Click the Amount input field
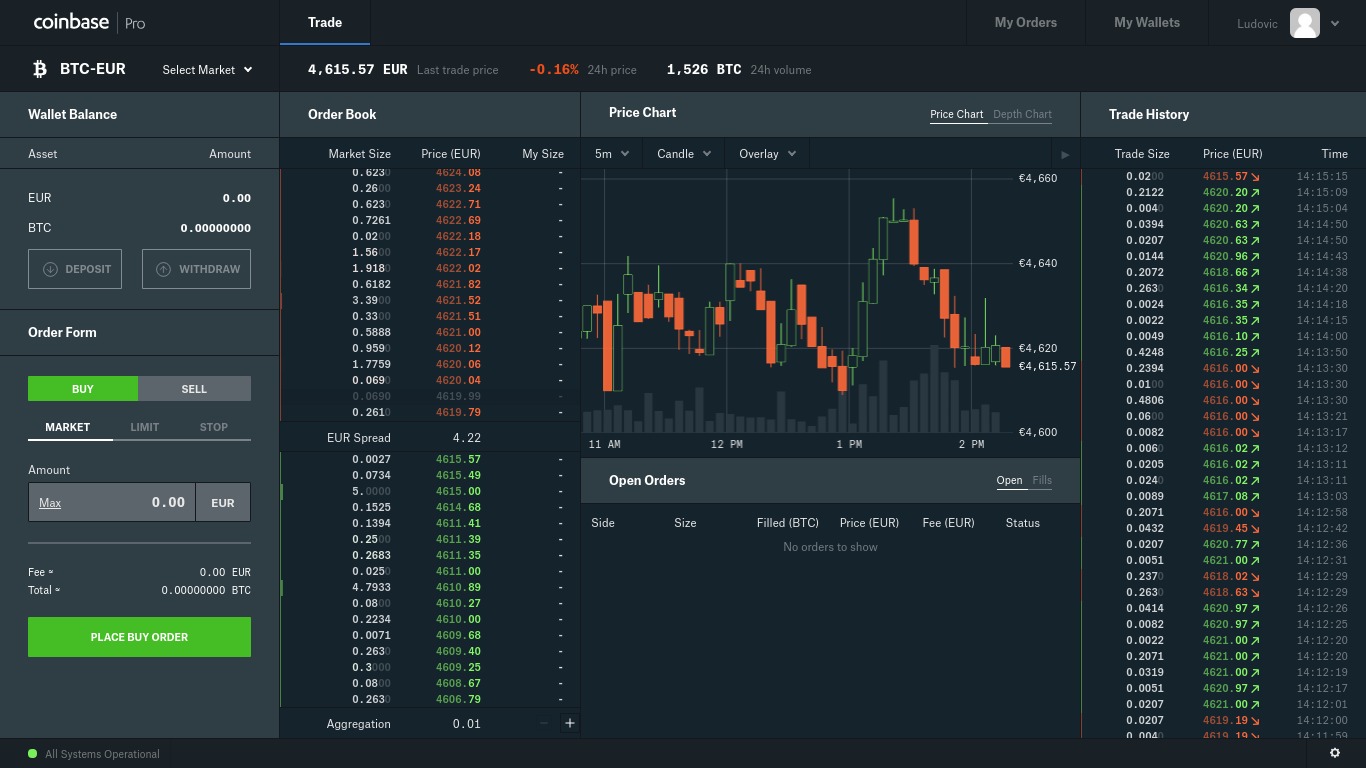The width and height of the screenshot is (1366, 768). tap(112, 502)
